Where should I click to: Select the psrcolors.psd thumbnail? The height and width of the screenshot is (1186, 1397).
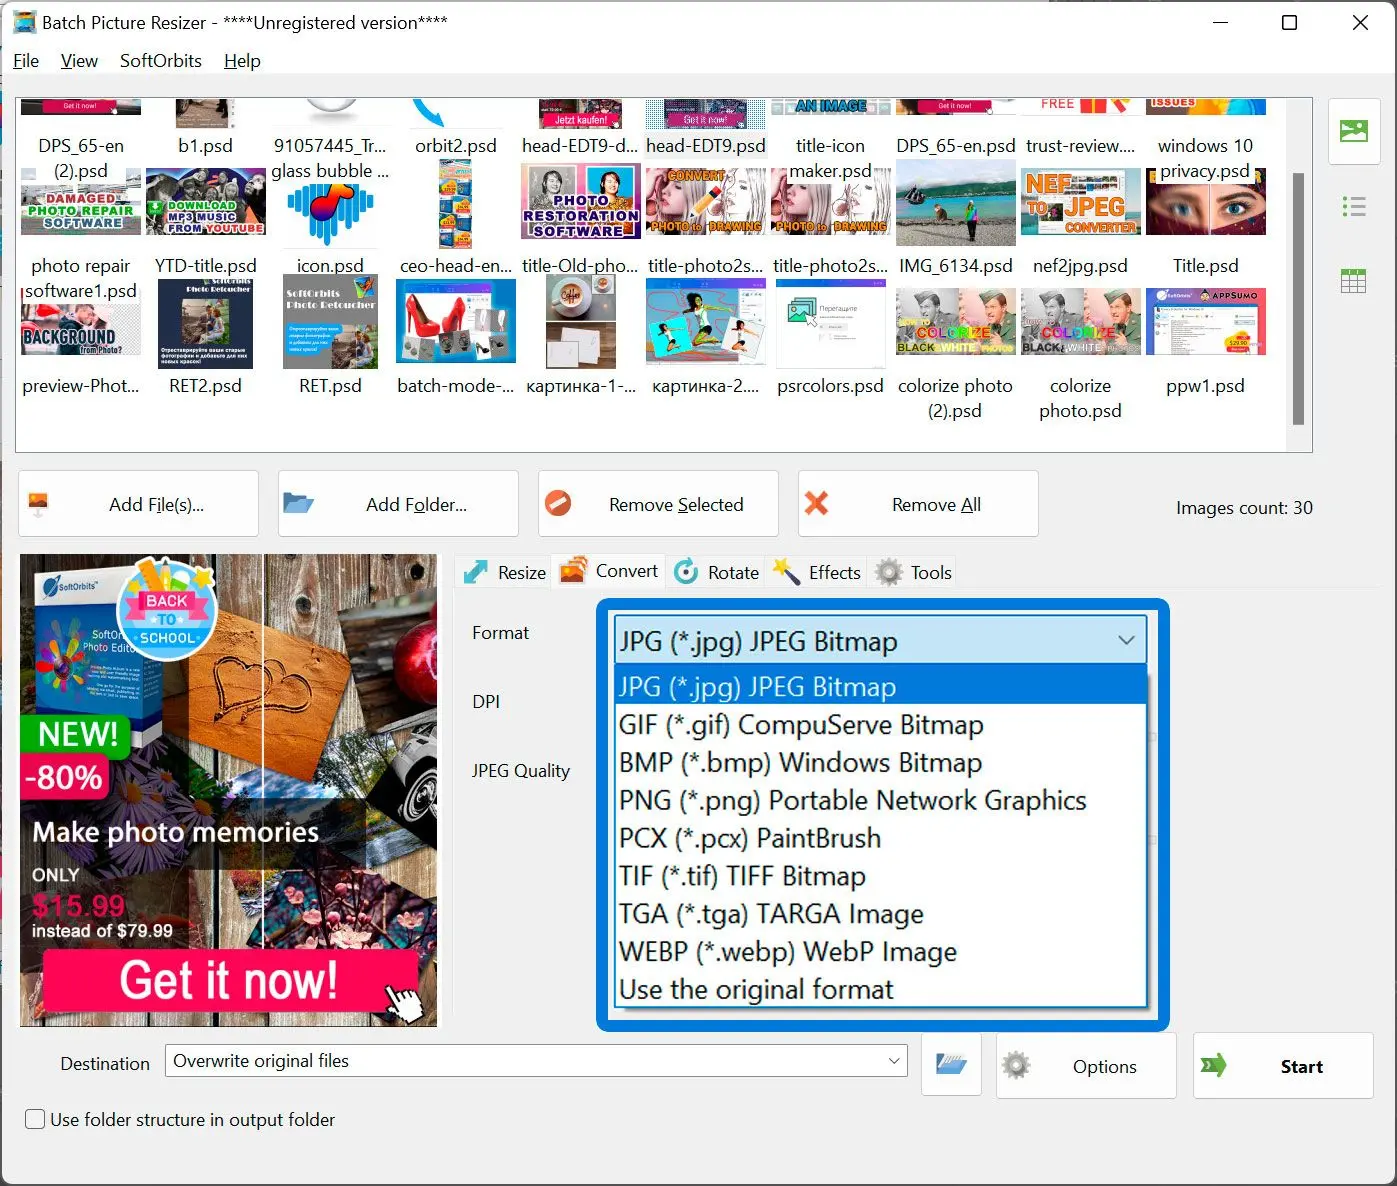coord(830,323)
